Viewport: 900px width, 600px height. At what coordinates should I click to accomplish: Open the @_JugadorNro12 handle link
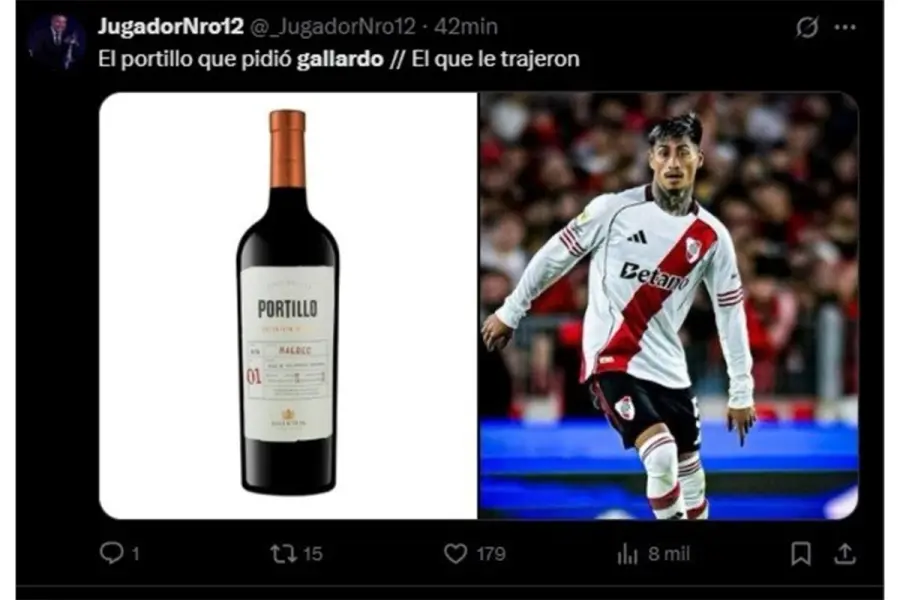[x=333, y=26]
